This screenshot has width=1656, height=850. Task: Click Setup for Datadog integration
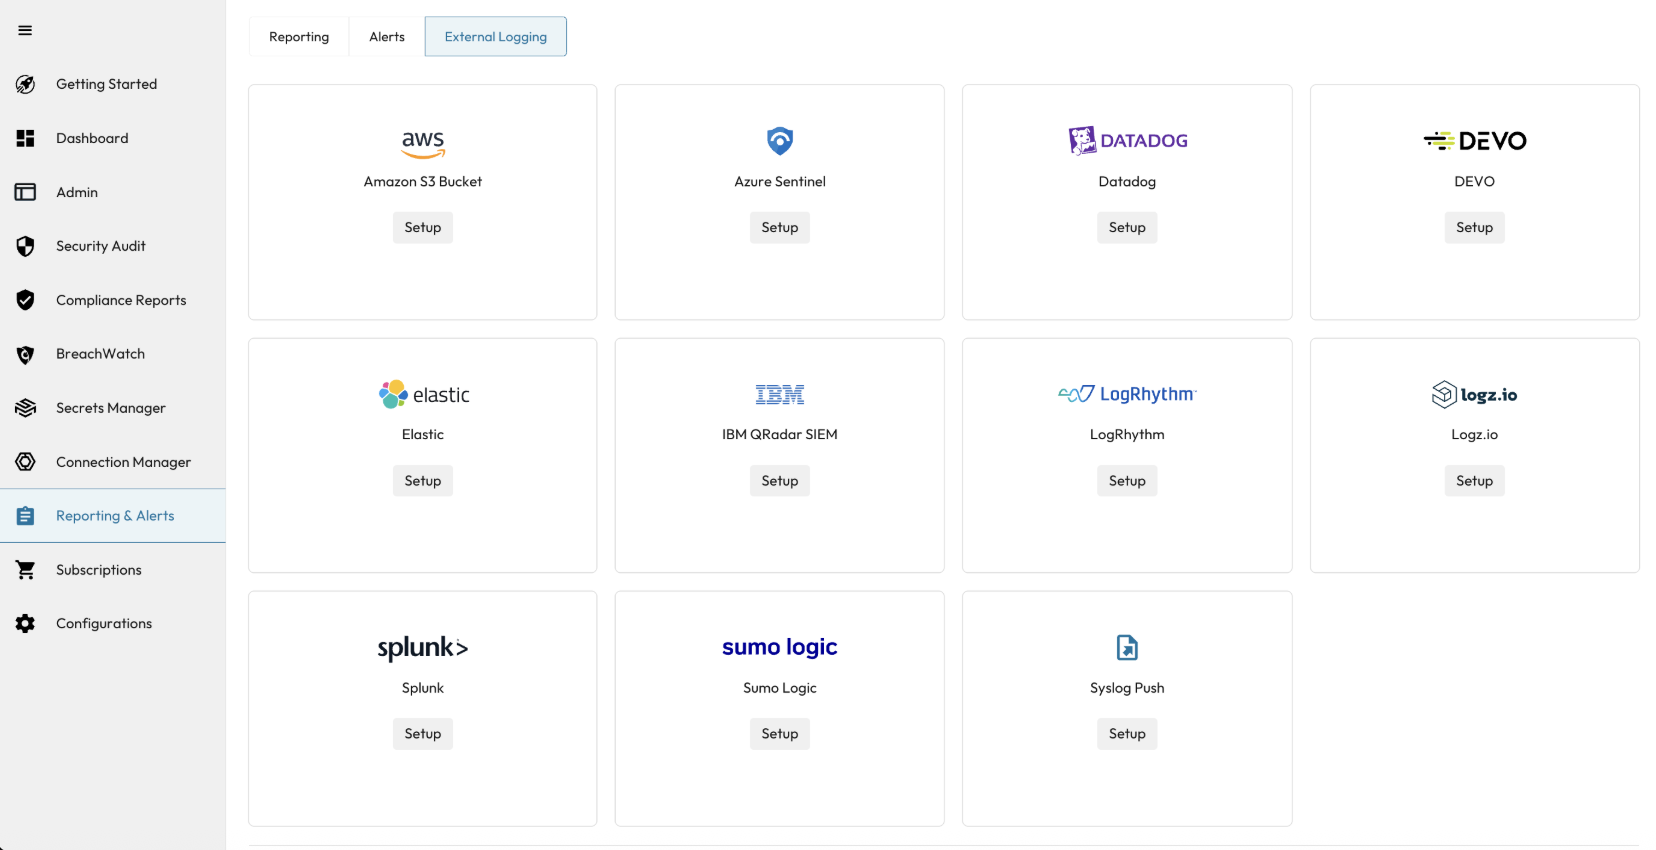(x=1127, y=228)
